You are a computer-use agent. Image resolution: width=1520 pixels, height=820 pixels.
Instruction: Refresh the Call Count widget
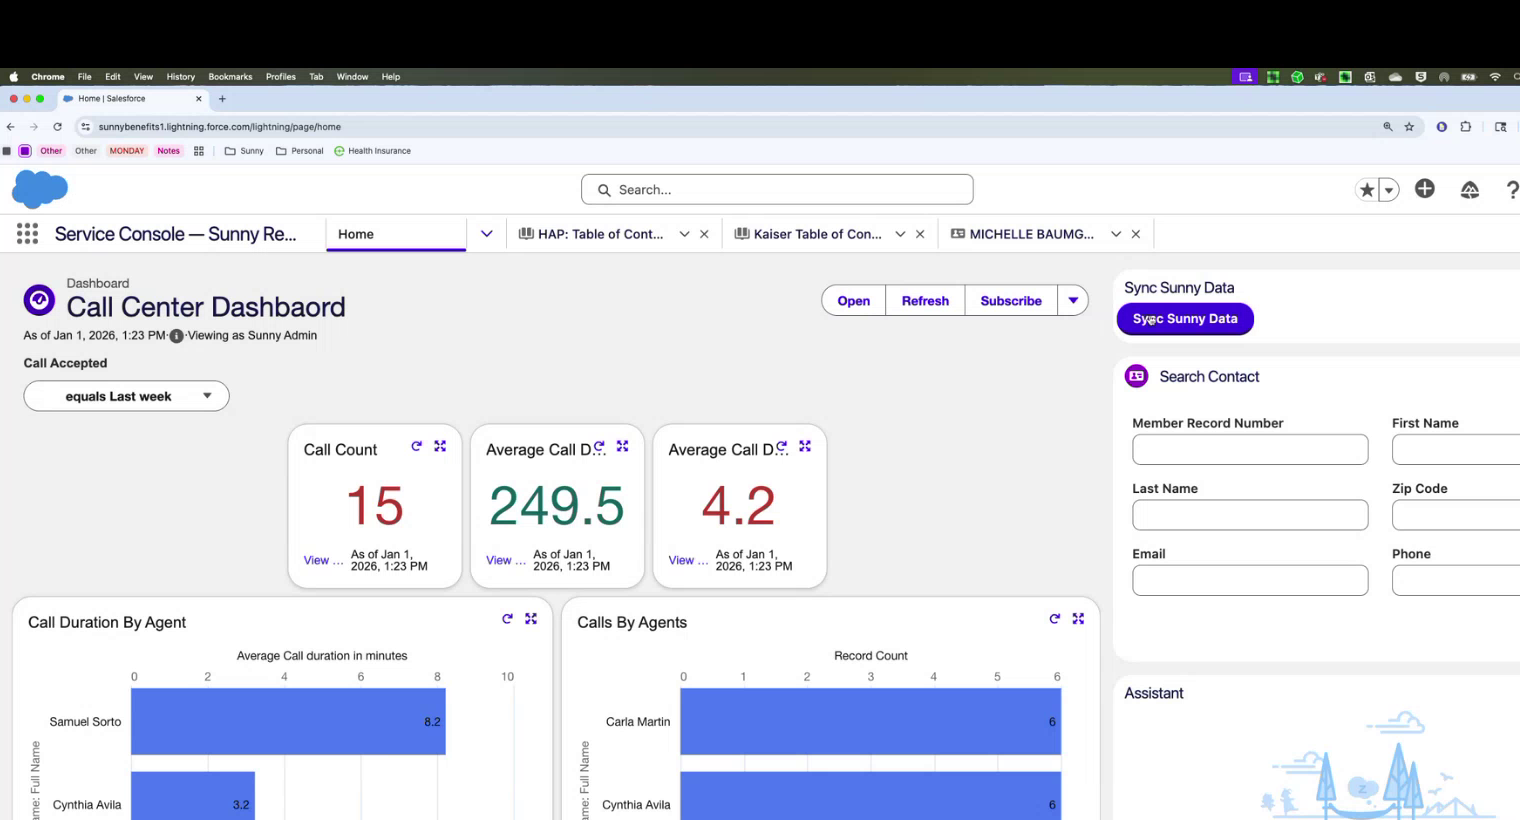[416, 447]
